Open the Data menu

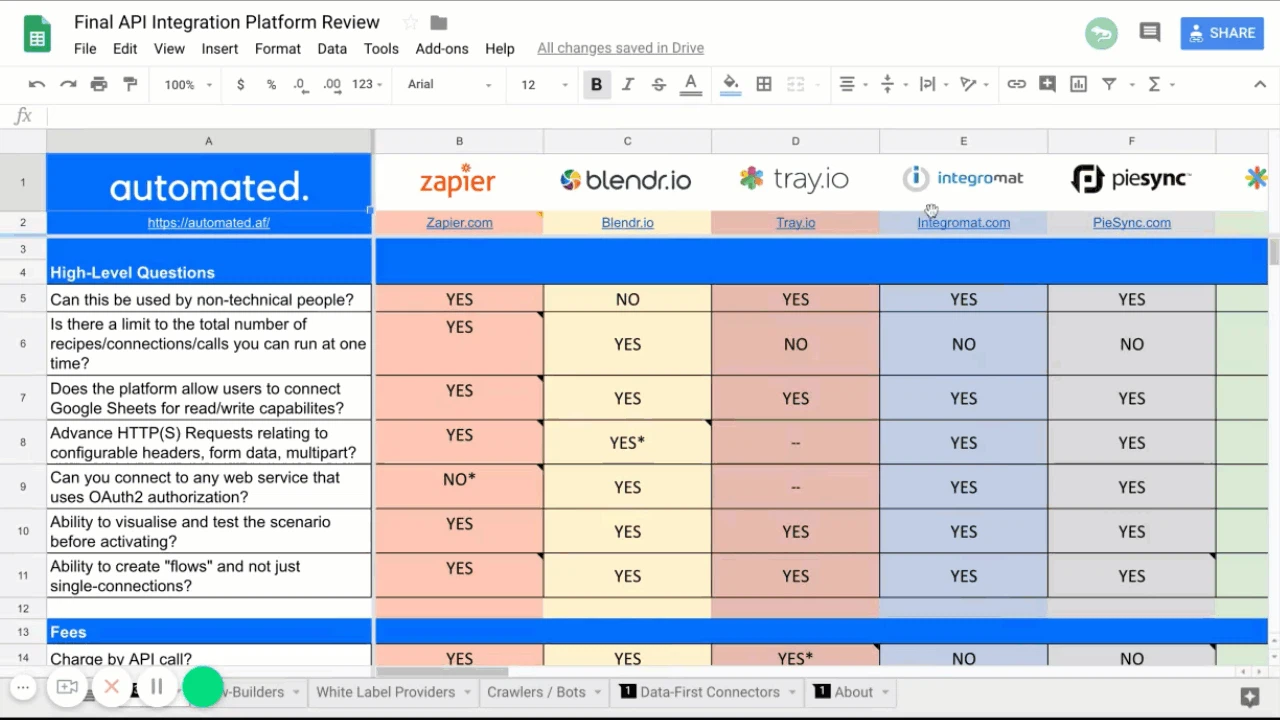click(x=332, y=48)
